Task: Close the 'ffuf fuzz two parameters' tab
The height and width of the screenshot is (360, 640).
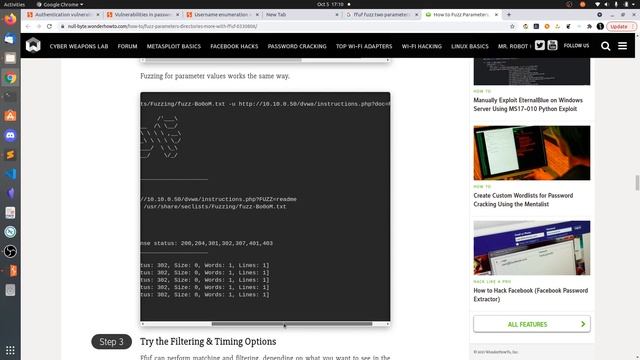Action: click(416, 14)
